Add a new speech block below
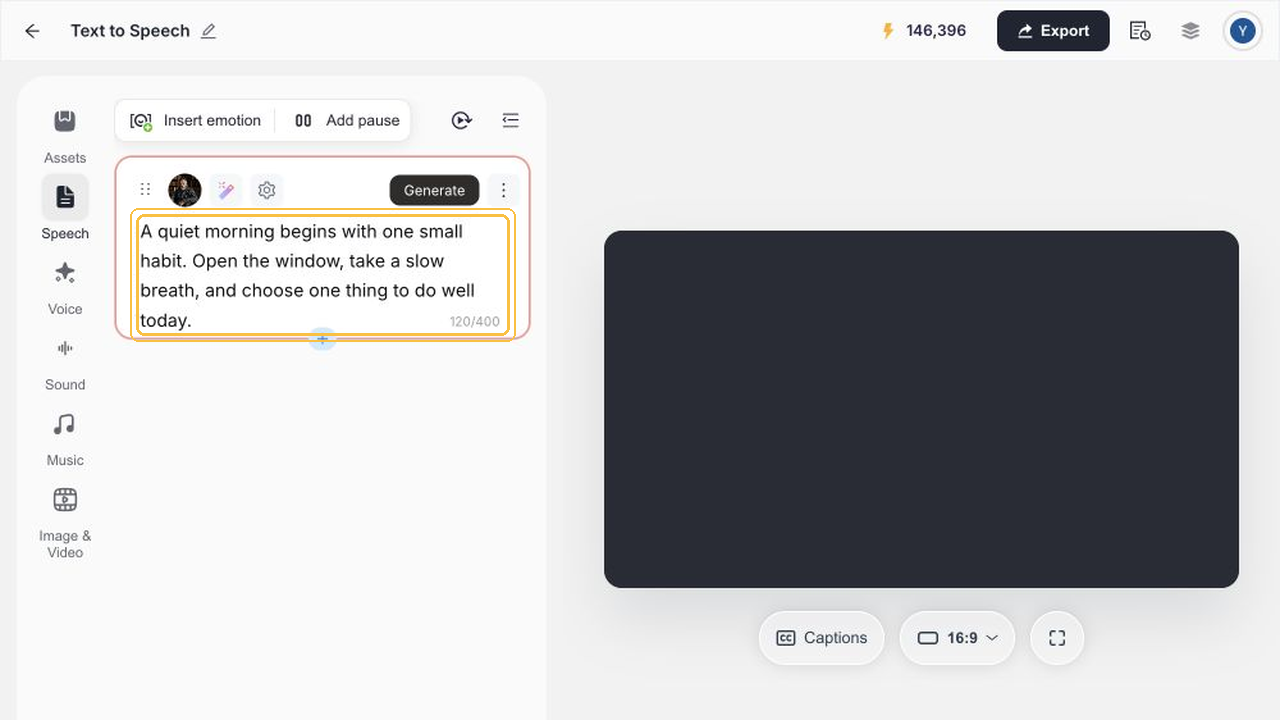 [x=322, y=339]
